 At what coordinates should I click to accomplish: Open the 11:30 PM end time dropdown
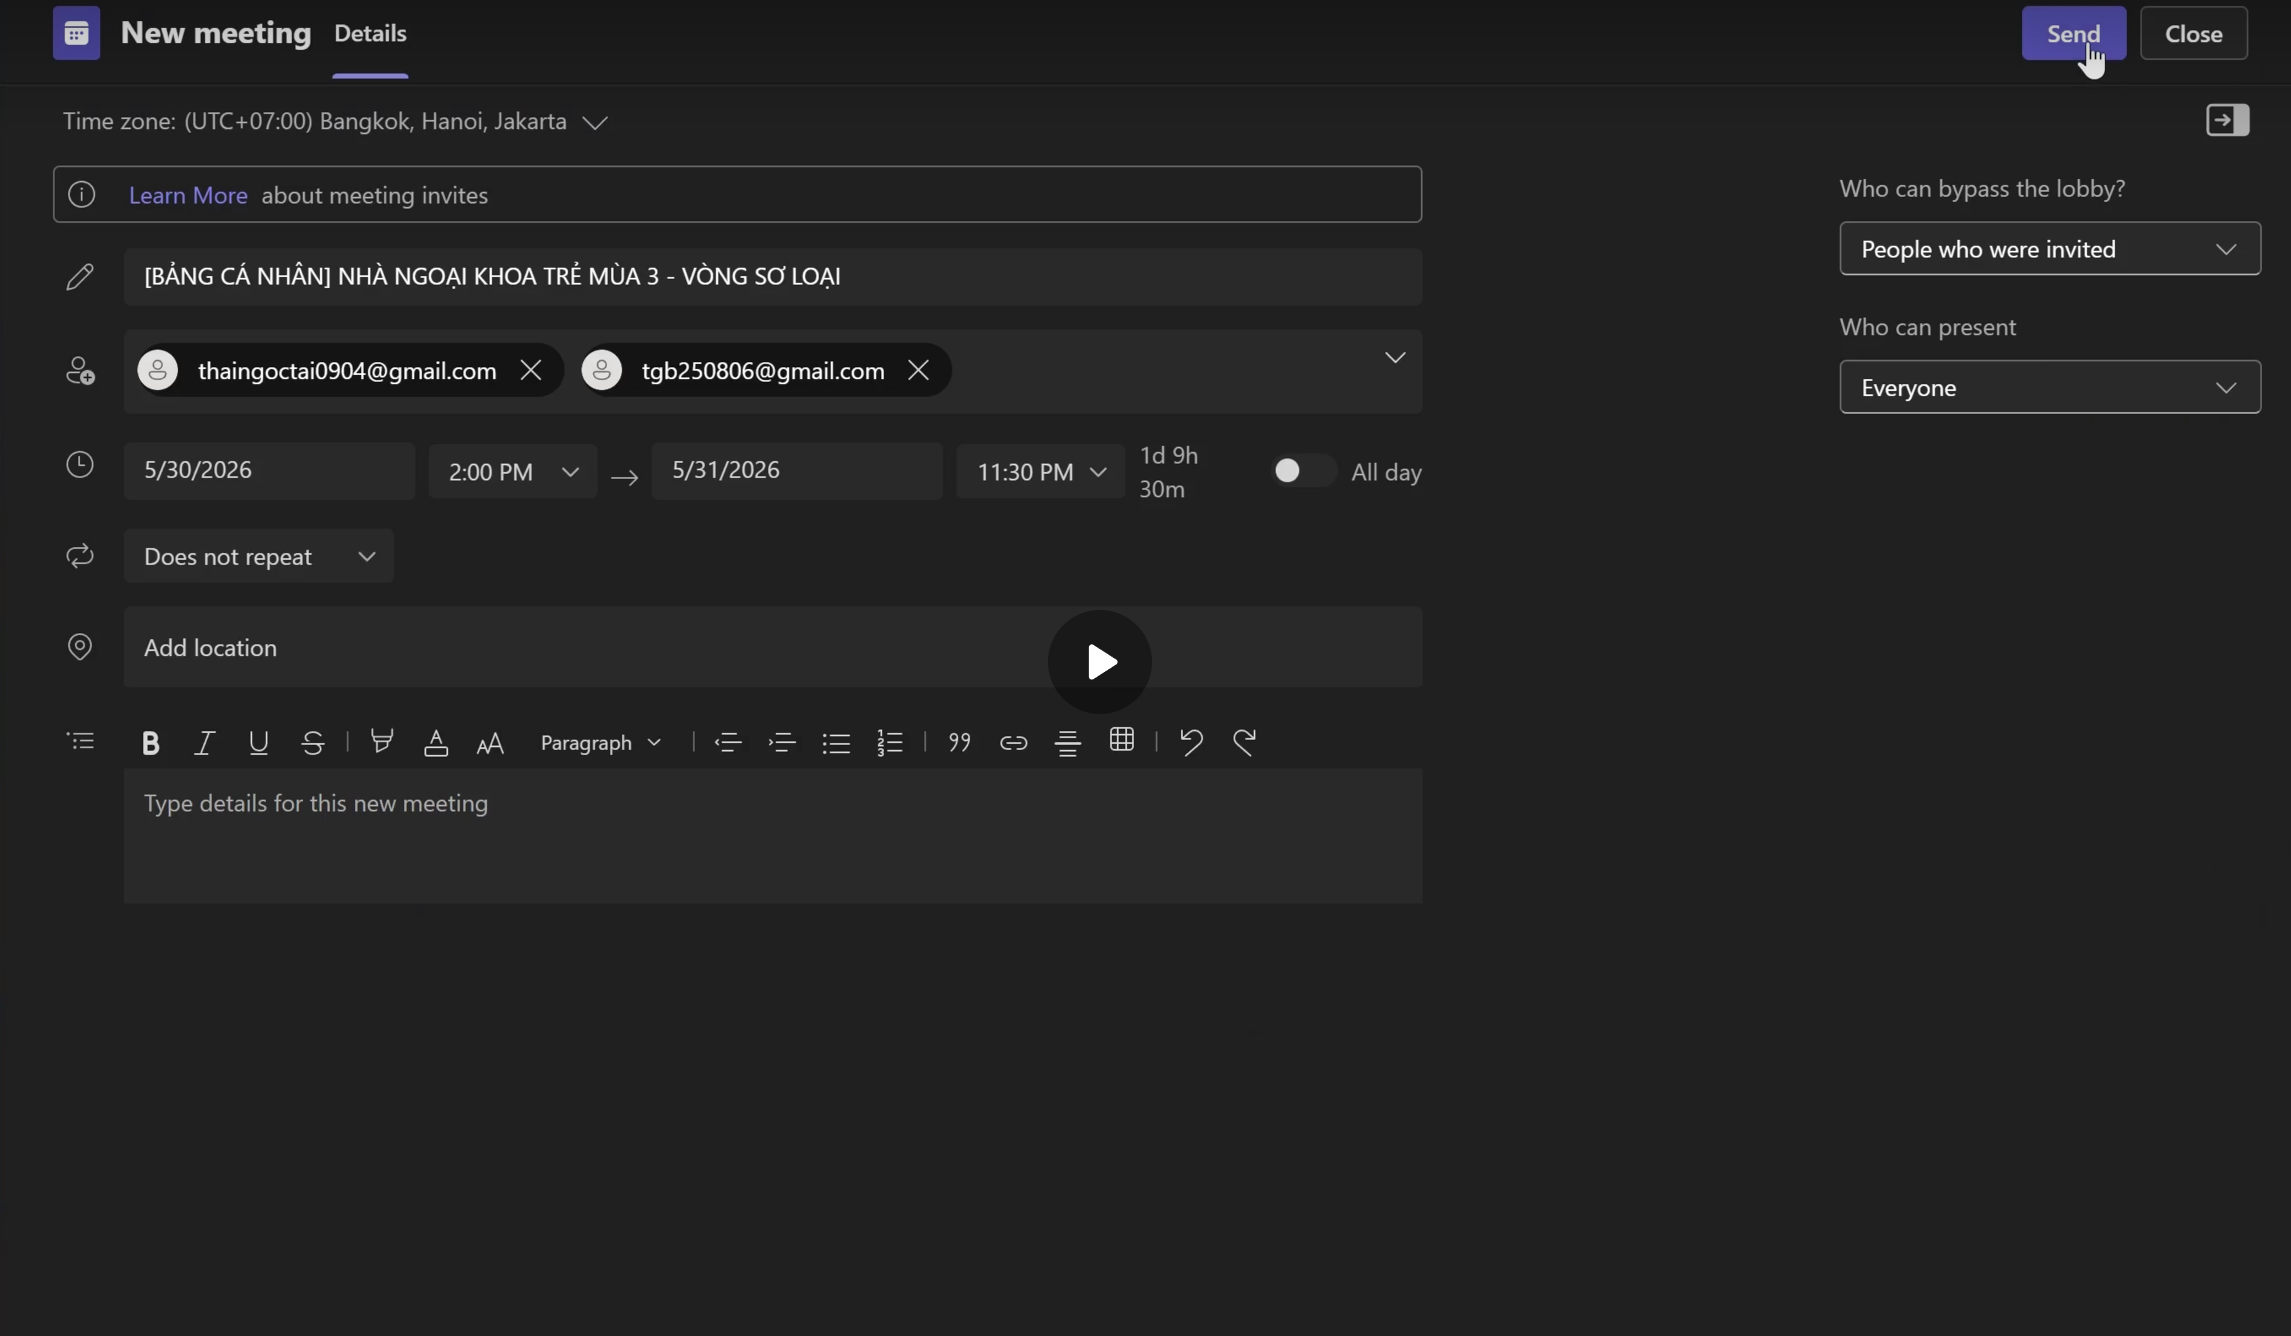pos(1040,471)
